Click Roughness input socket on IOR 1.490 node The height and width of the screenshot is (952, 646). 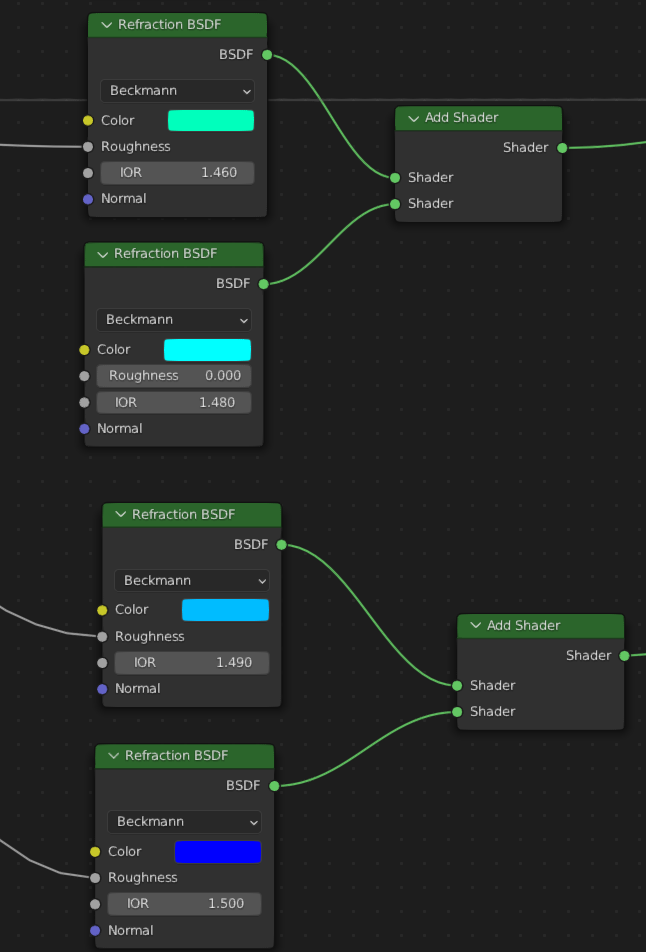click(x=103, y=636)
